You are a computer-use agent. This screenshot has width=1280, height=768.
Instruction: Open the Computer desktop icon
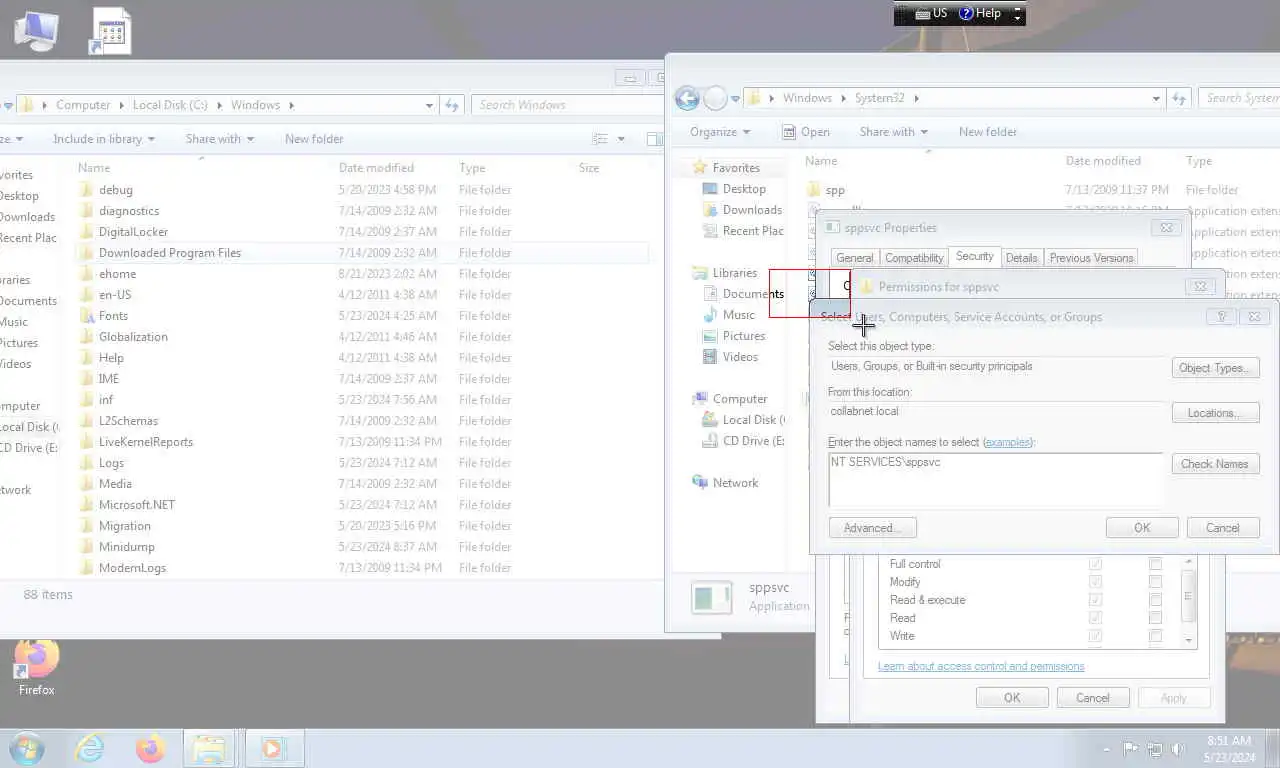36,30
